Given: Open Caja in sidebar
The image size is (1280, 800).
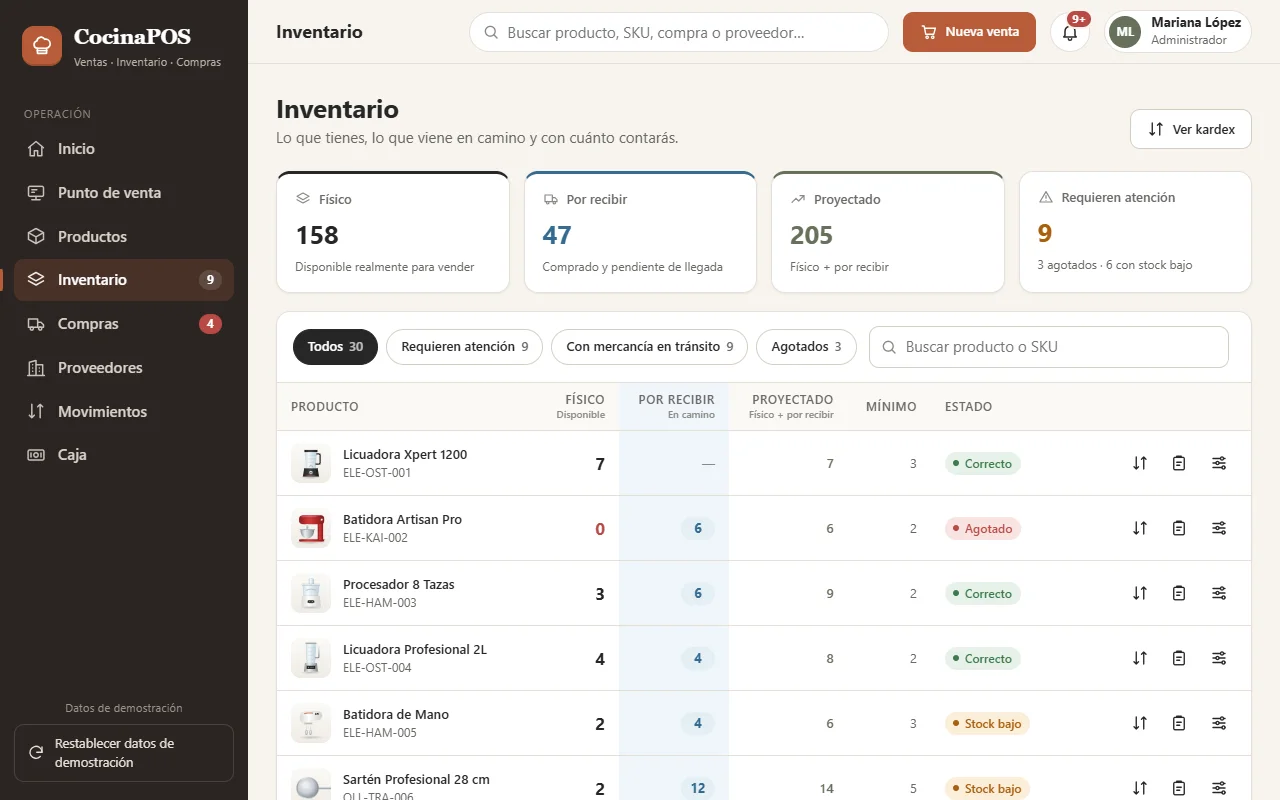Looking at the screenshot, I should (x=124, y=455).
